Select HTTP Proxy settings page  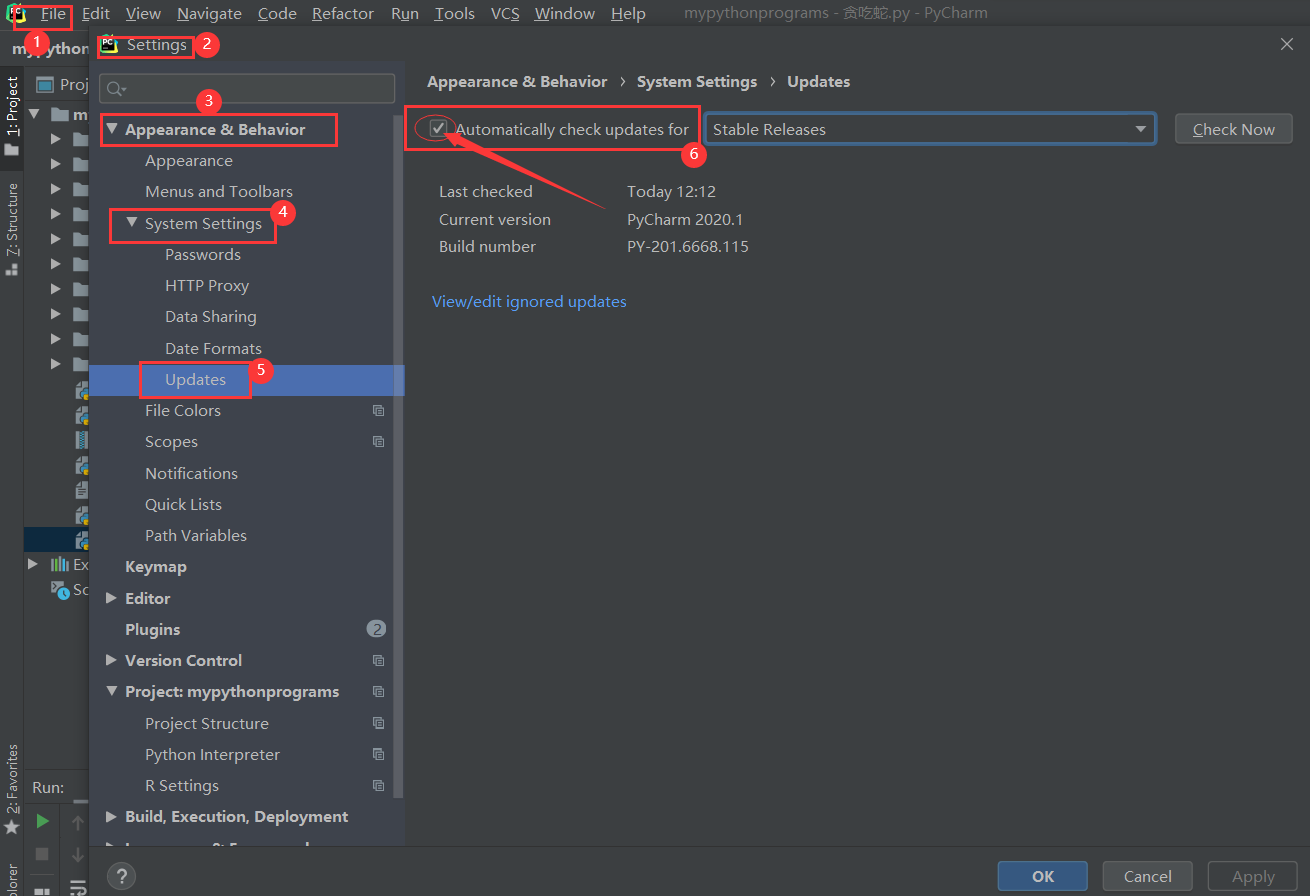pyautogui.click(x=207, y=286)
